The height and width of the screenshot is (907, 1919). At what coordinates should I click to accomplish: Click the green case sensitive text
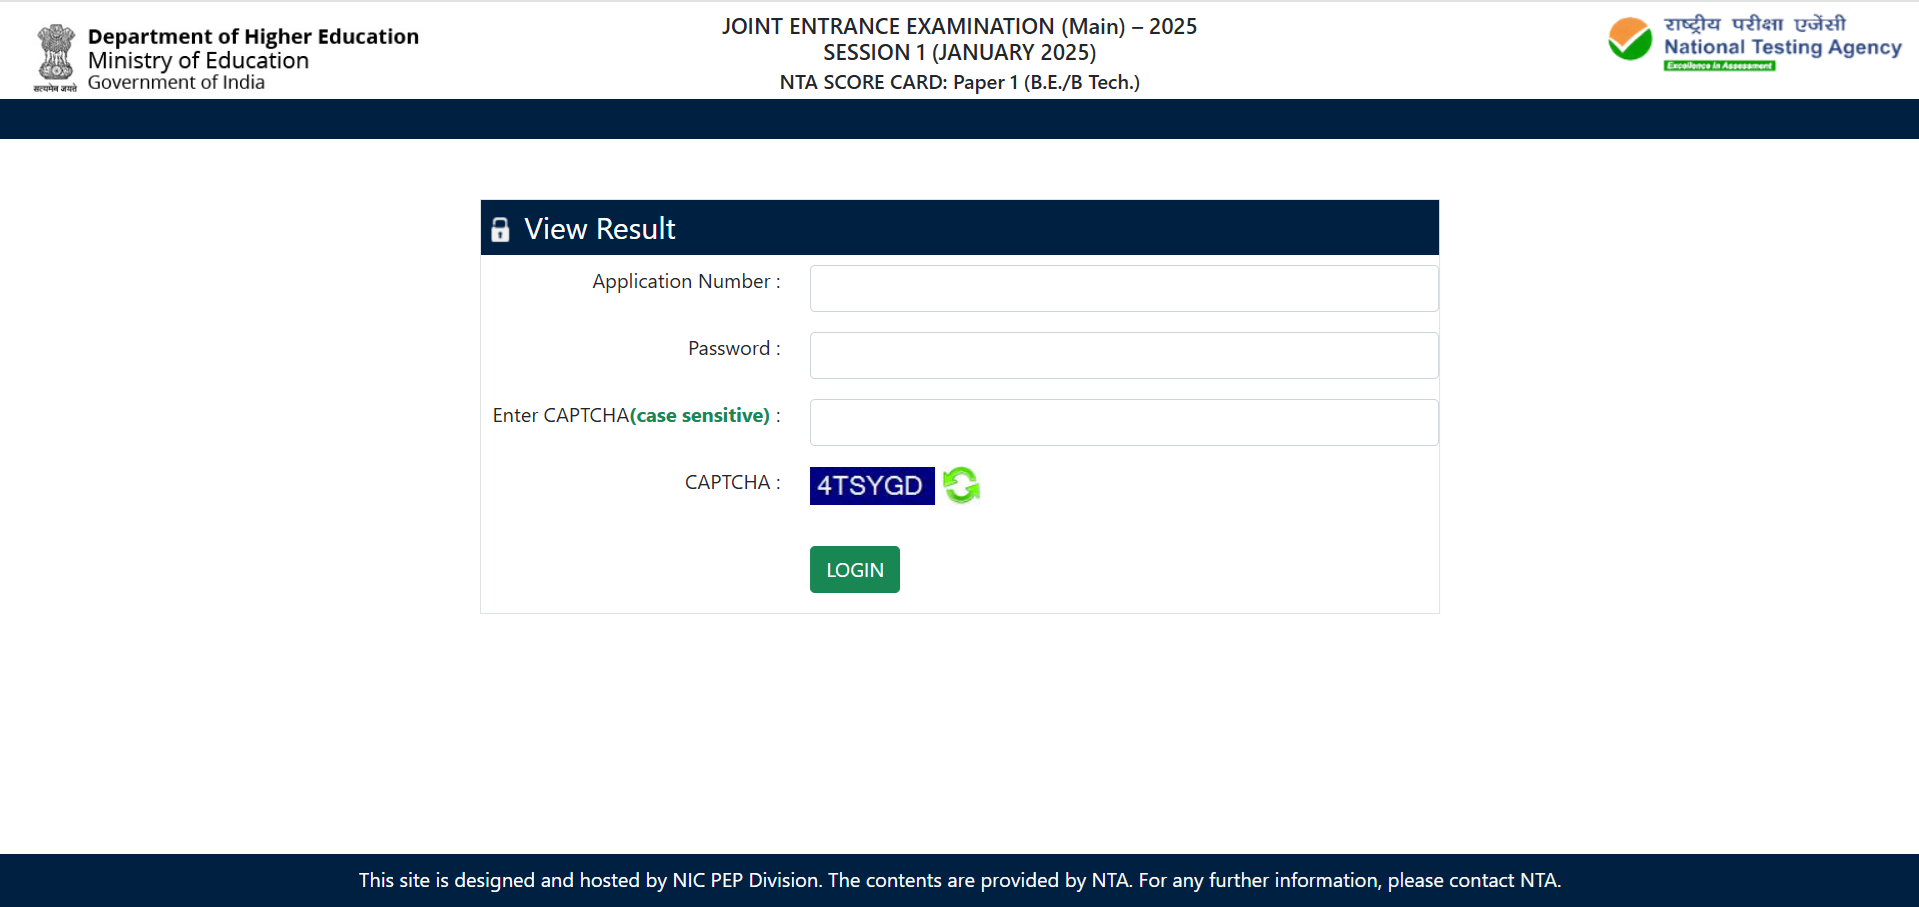tap(700, 416)
